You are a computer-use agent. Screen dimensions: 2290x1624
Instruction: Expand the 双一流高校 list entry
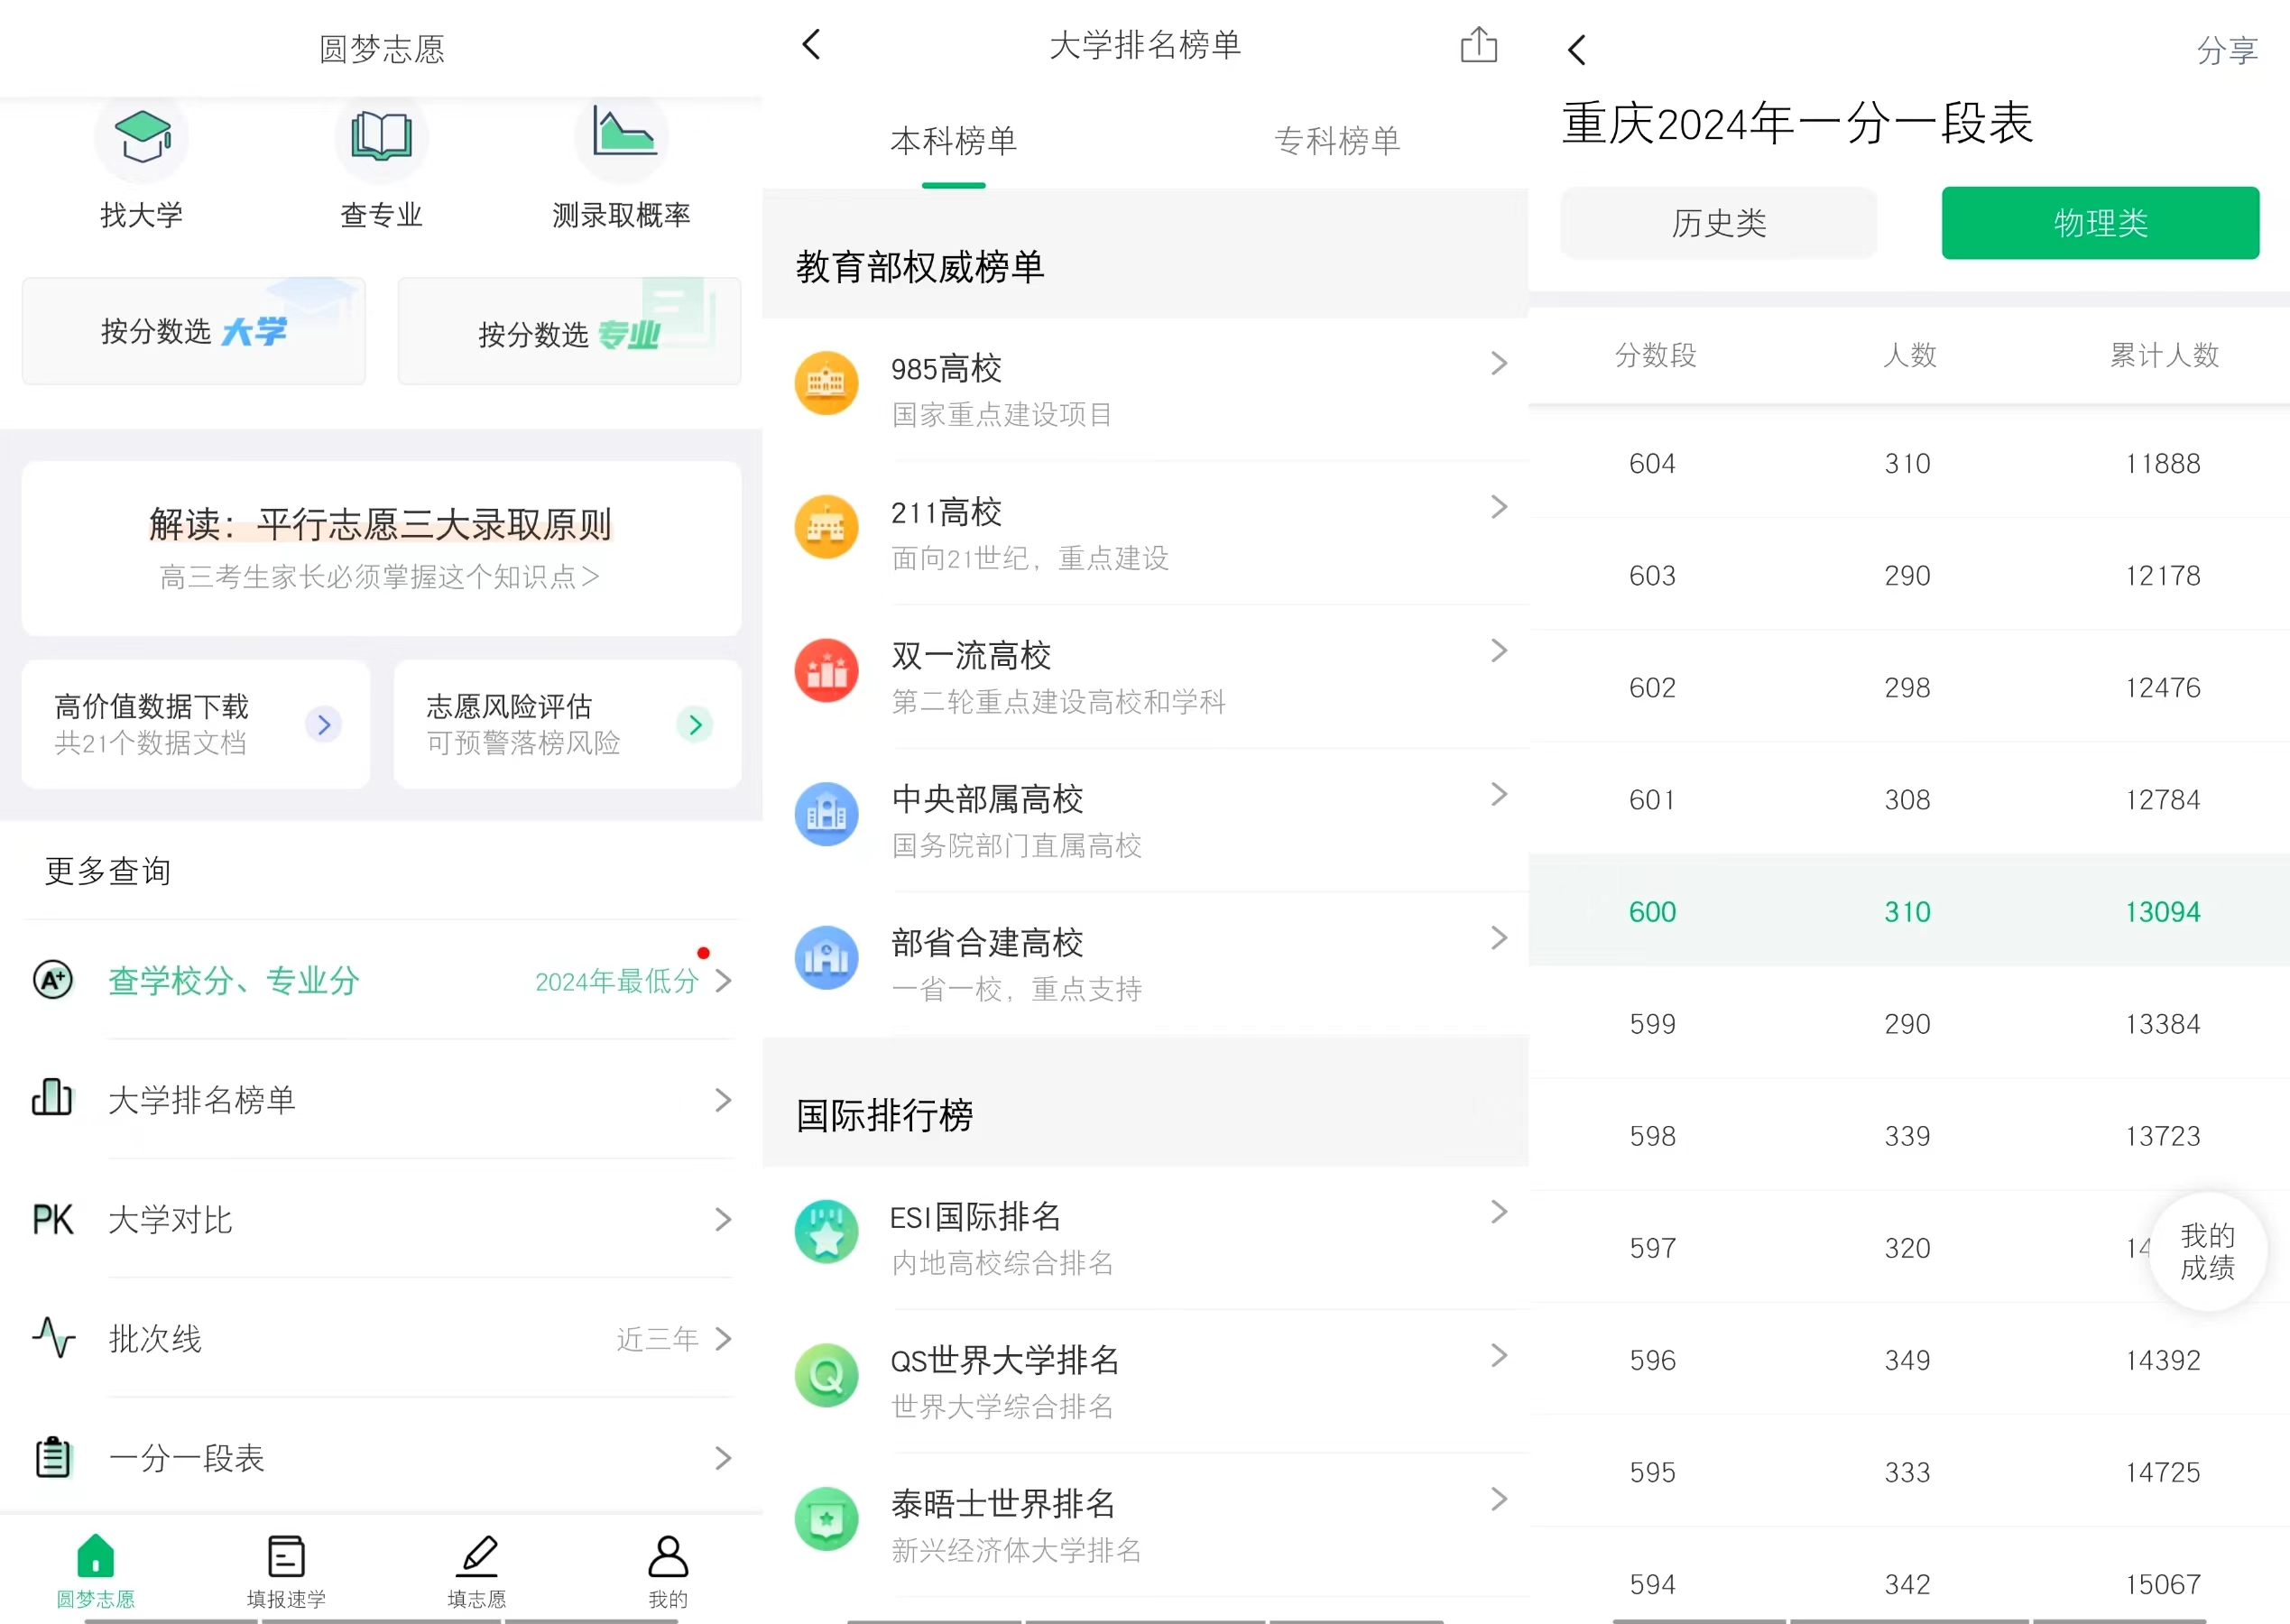pyautogui.click(x=1144, y=677)
